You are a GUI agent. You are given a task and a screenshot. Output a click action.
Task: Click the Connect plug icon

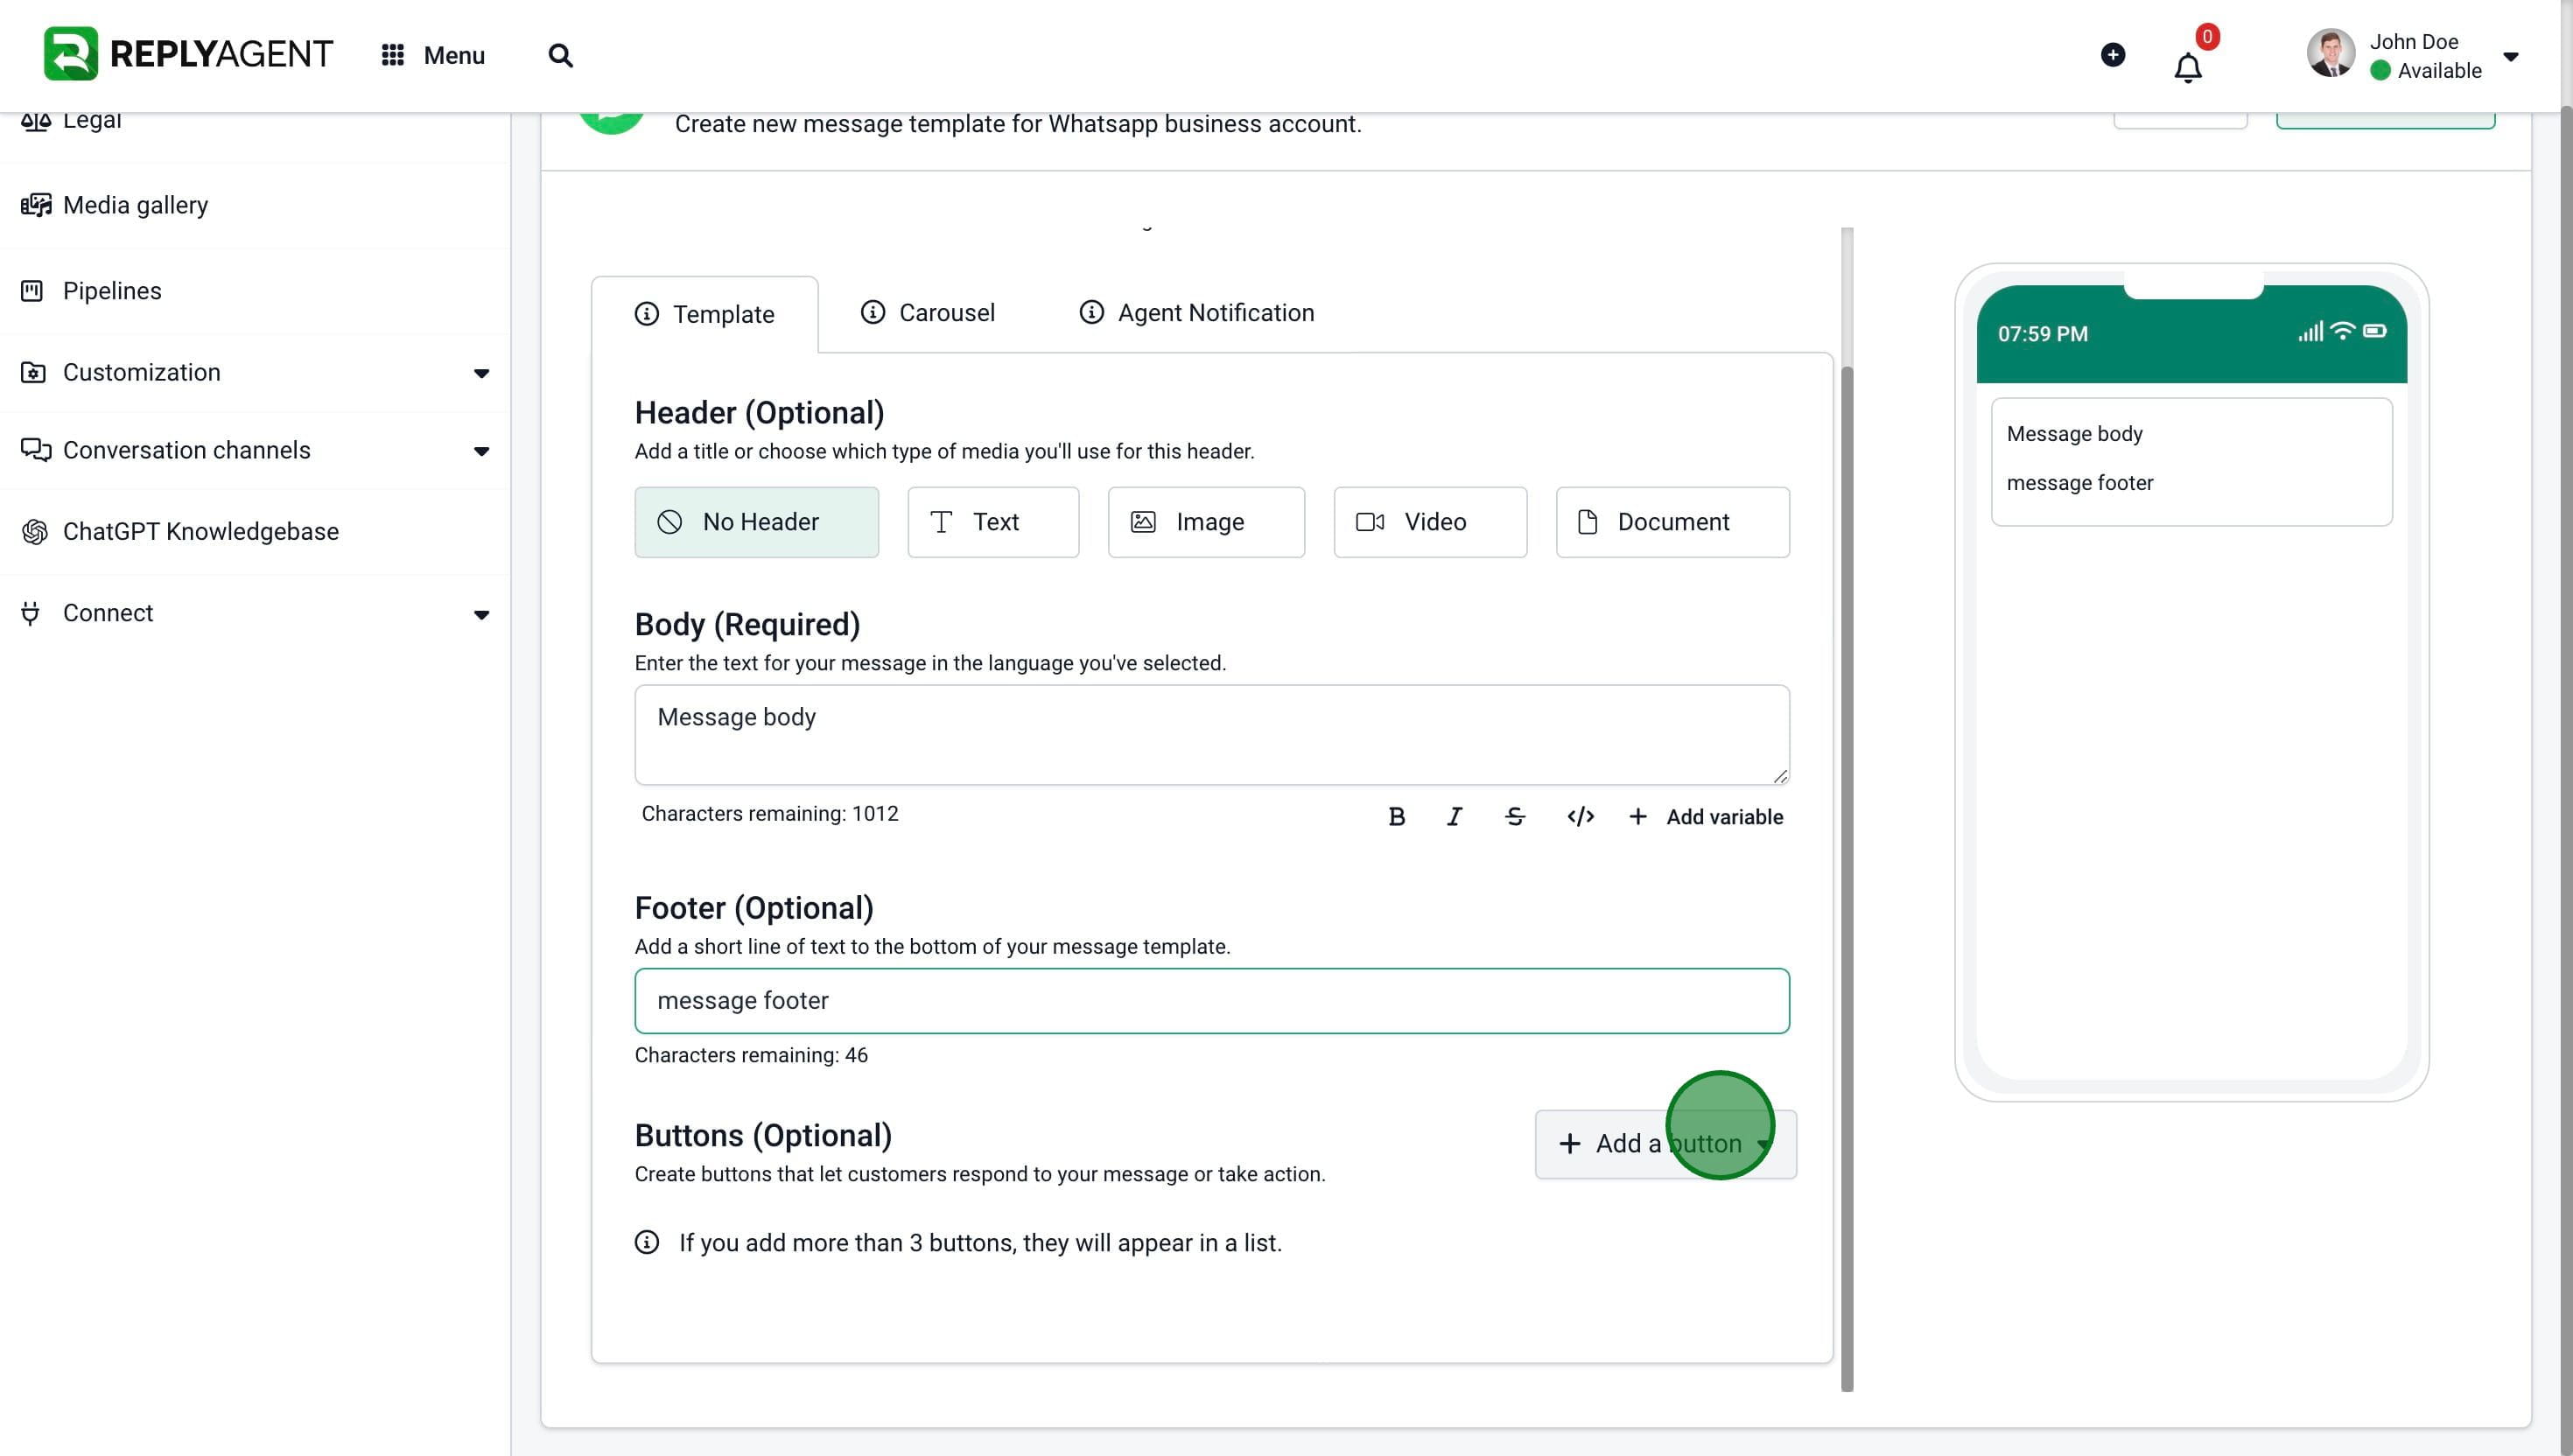[x=31, y=613]
